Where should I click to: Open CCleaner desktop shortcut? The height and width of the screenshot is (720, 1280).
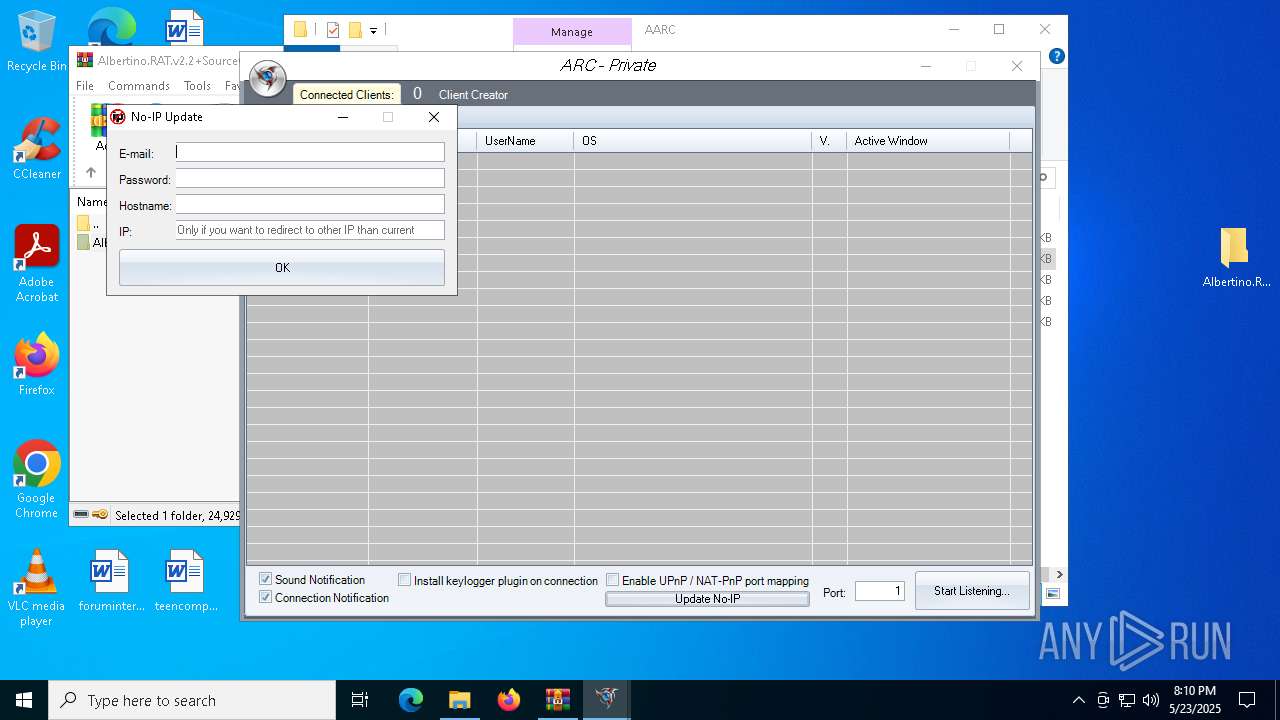[x=37, y=149]
